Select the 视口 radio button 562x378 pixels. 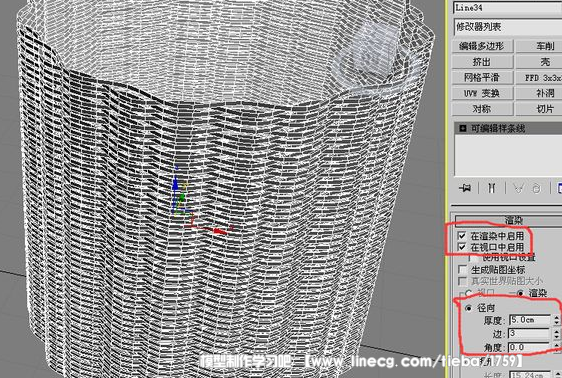click(x=468, y=293)
